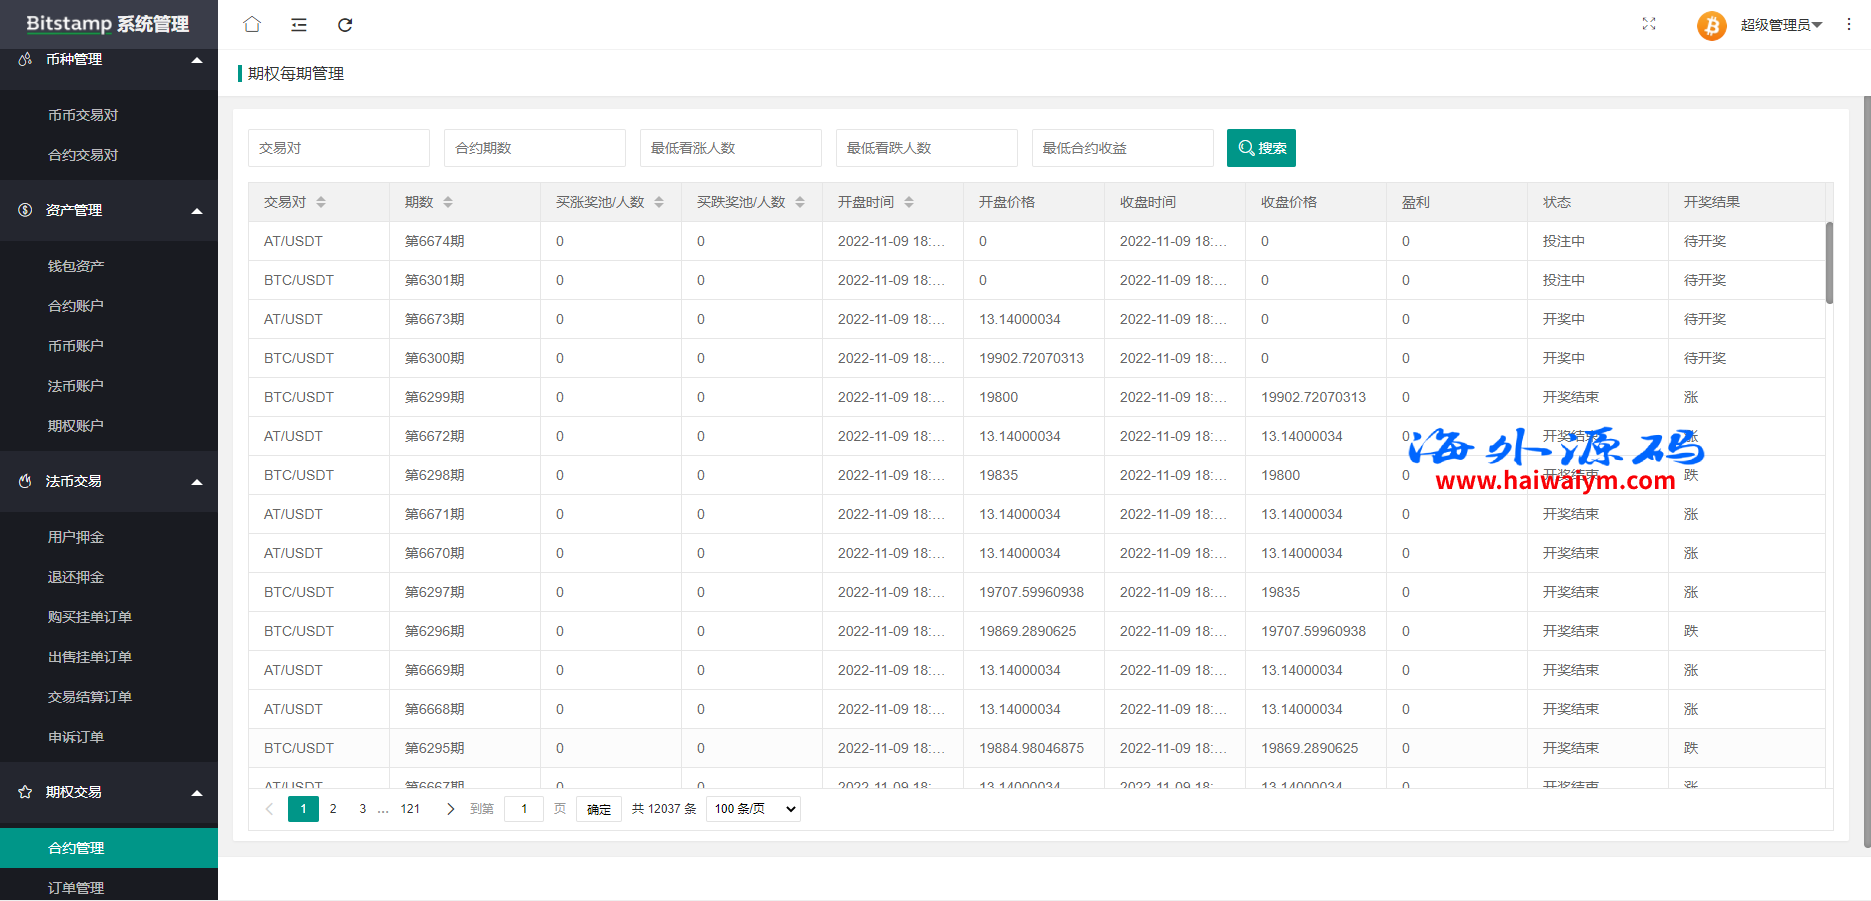The width and height of the screenshot is (1871, 901).
Task: Open the three-dot more options icon
Action: pos(1849,24)
